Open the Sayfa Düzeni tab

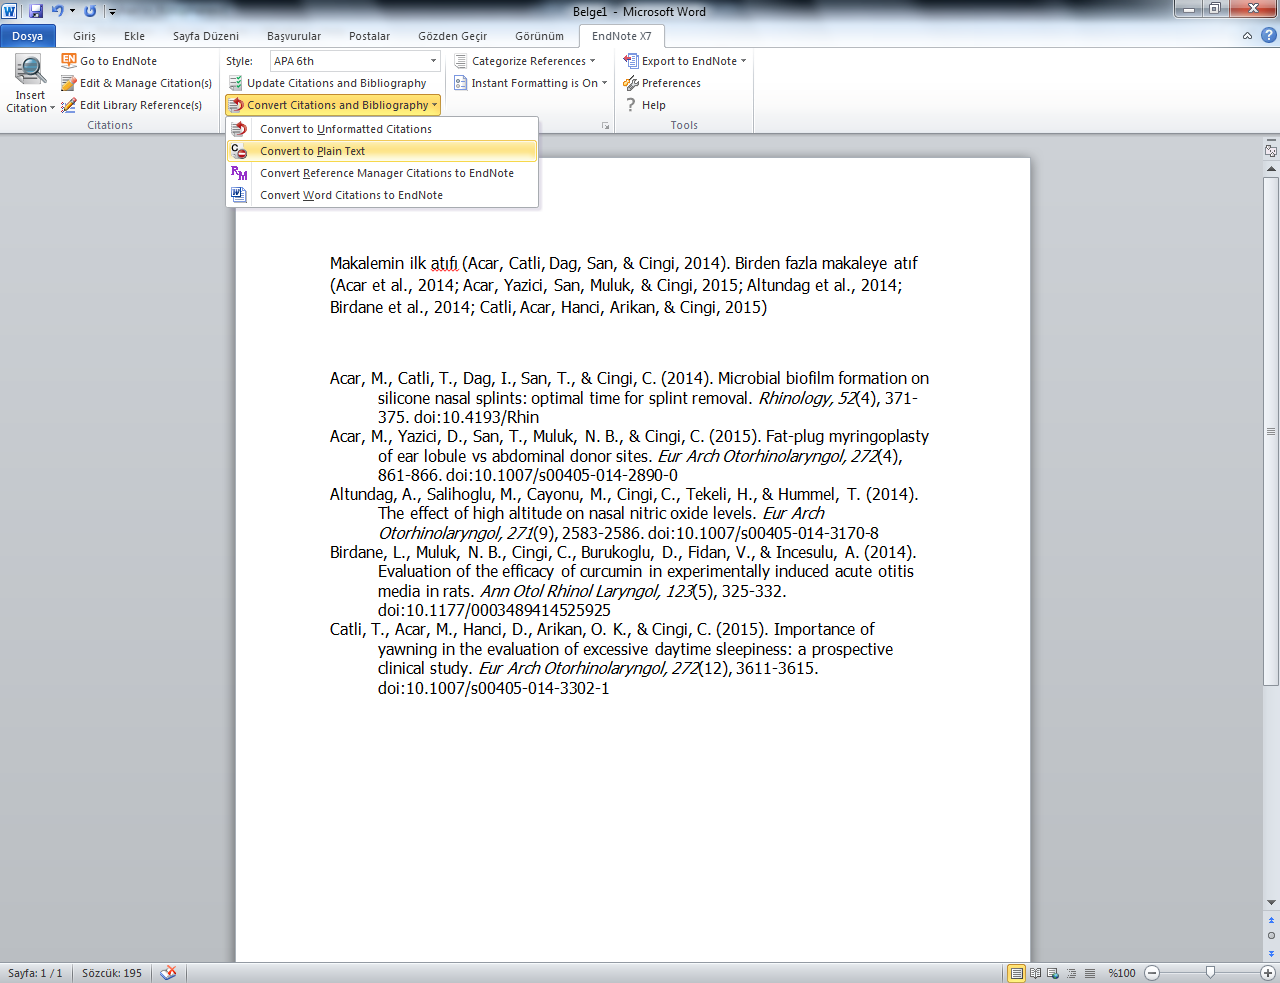(205, 36)
